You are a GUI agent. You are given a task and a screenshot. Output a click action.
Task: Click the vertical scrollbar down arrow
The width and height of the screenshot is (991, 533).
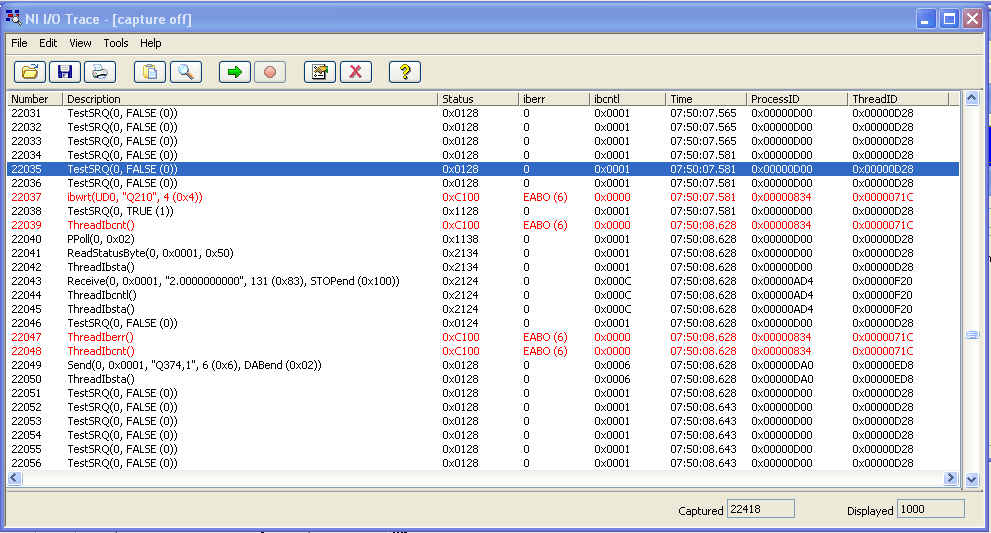click(x=971, y=479)
